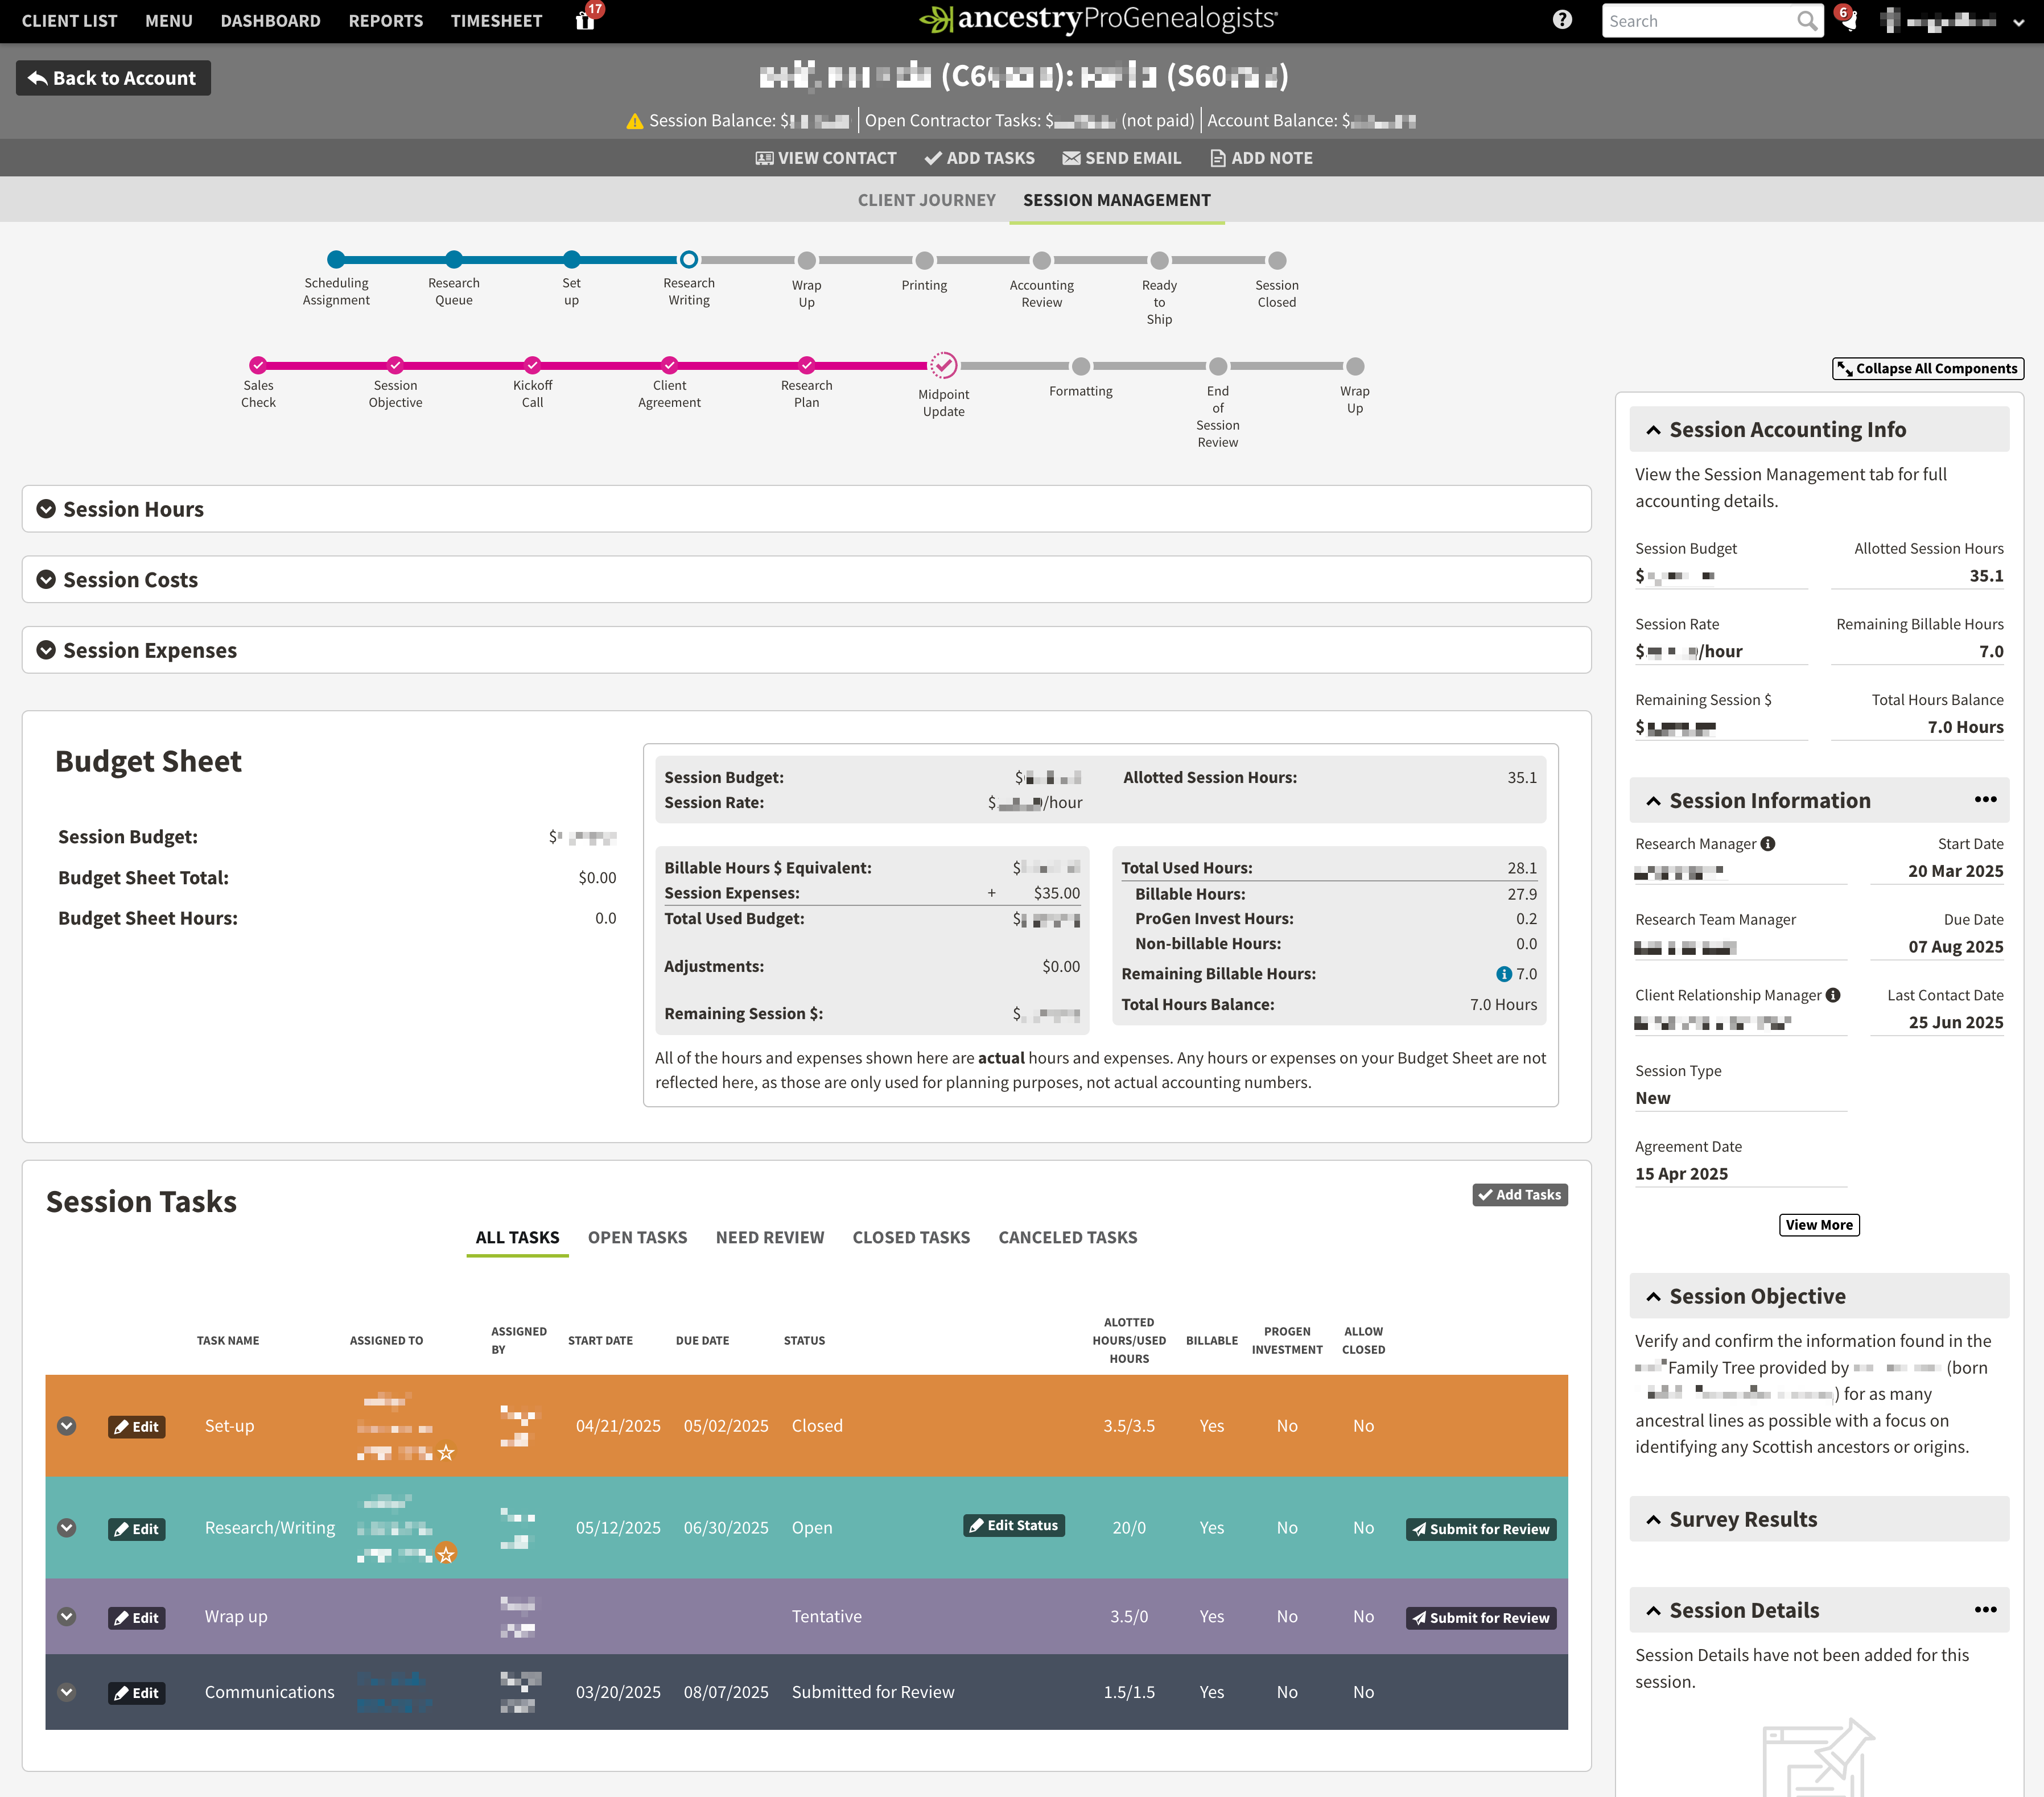The image size is (2044, 1797).
Task: Click the star icon on Research/Writing assignee
Action: 446,1554
